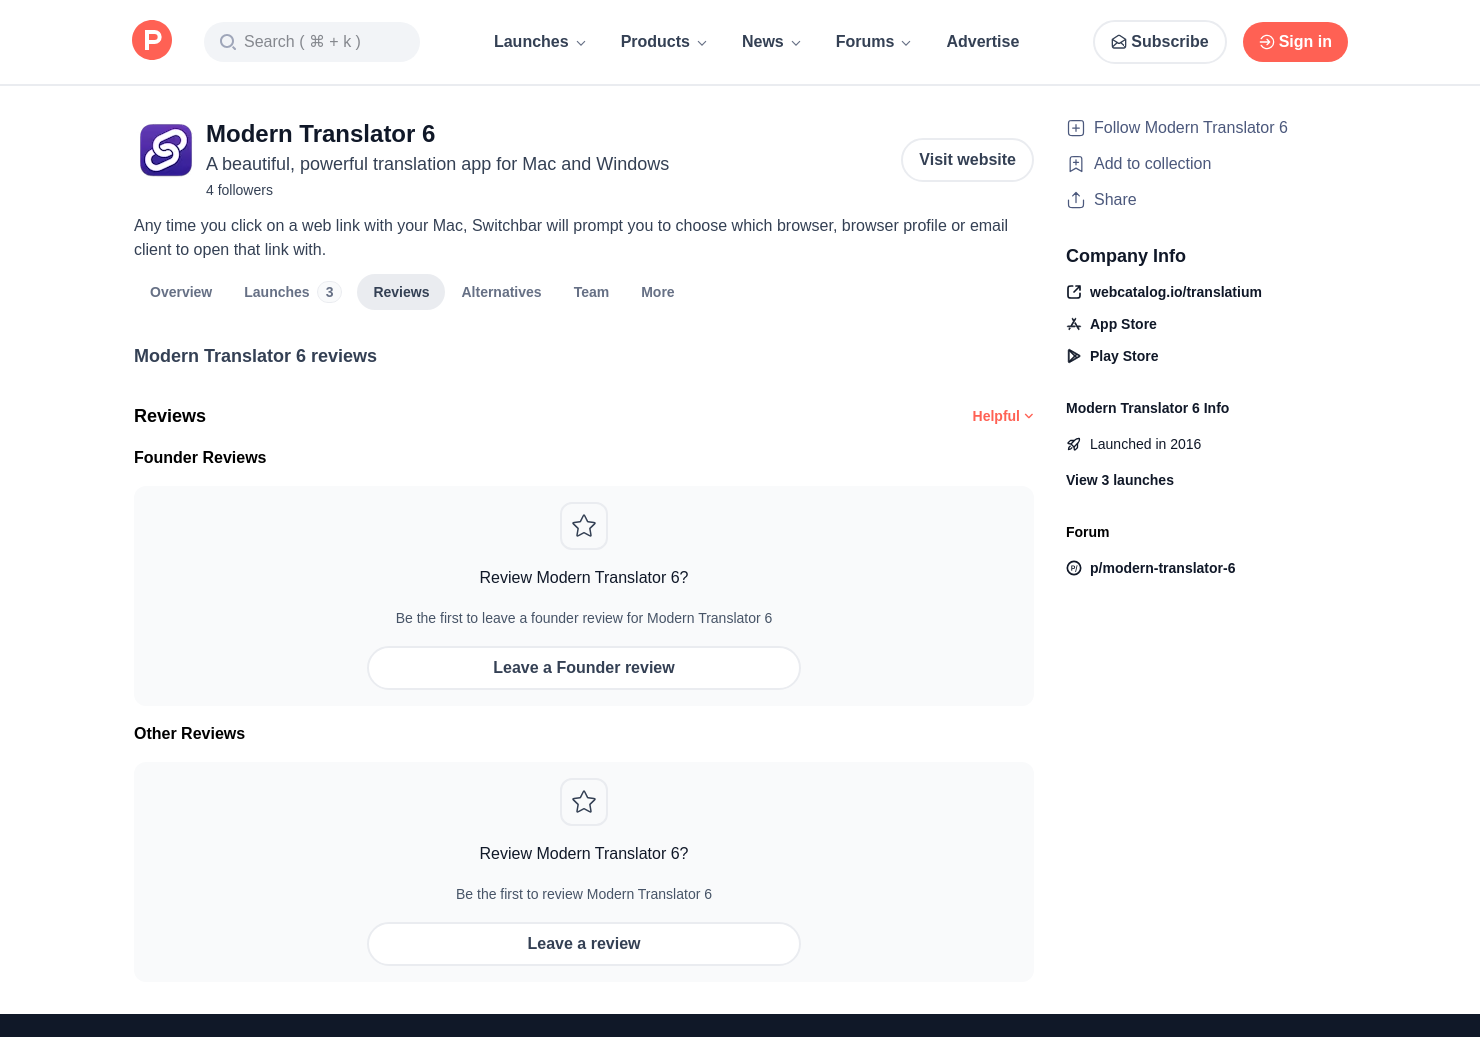The width and height of the screenshot is (1480, 1037).
Task: Expand the Forums navigation menu
Action: tap(873, 42)
